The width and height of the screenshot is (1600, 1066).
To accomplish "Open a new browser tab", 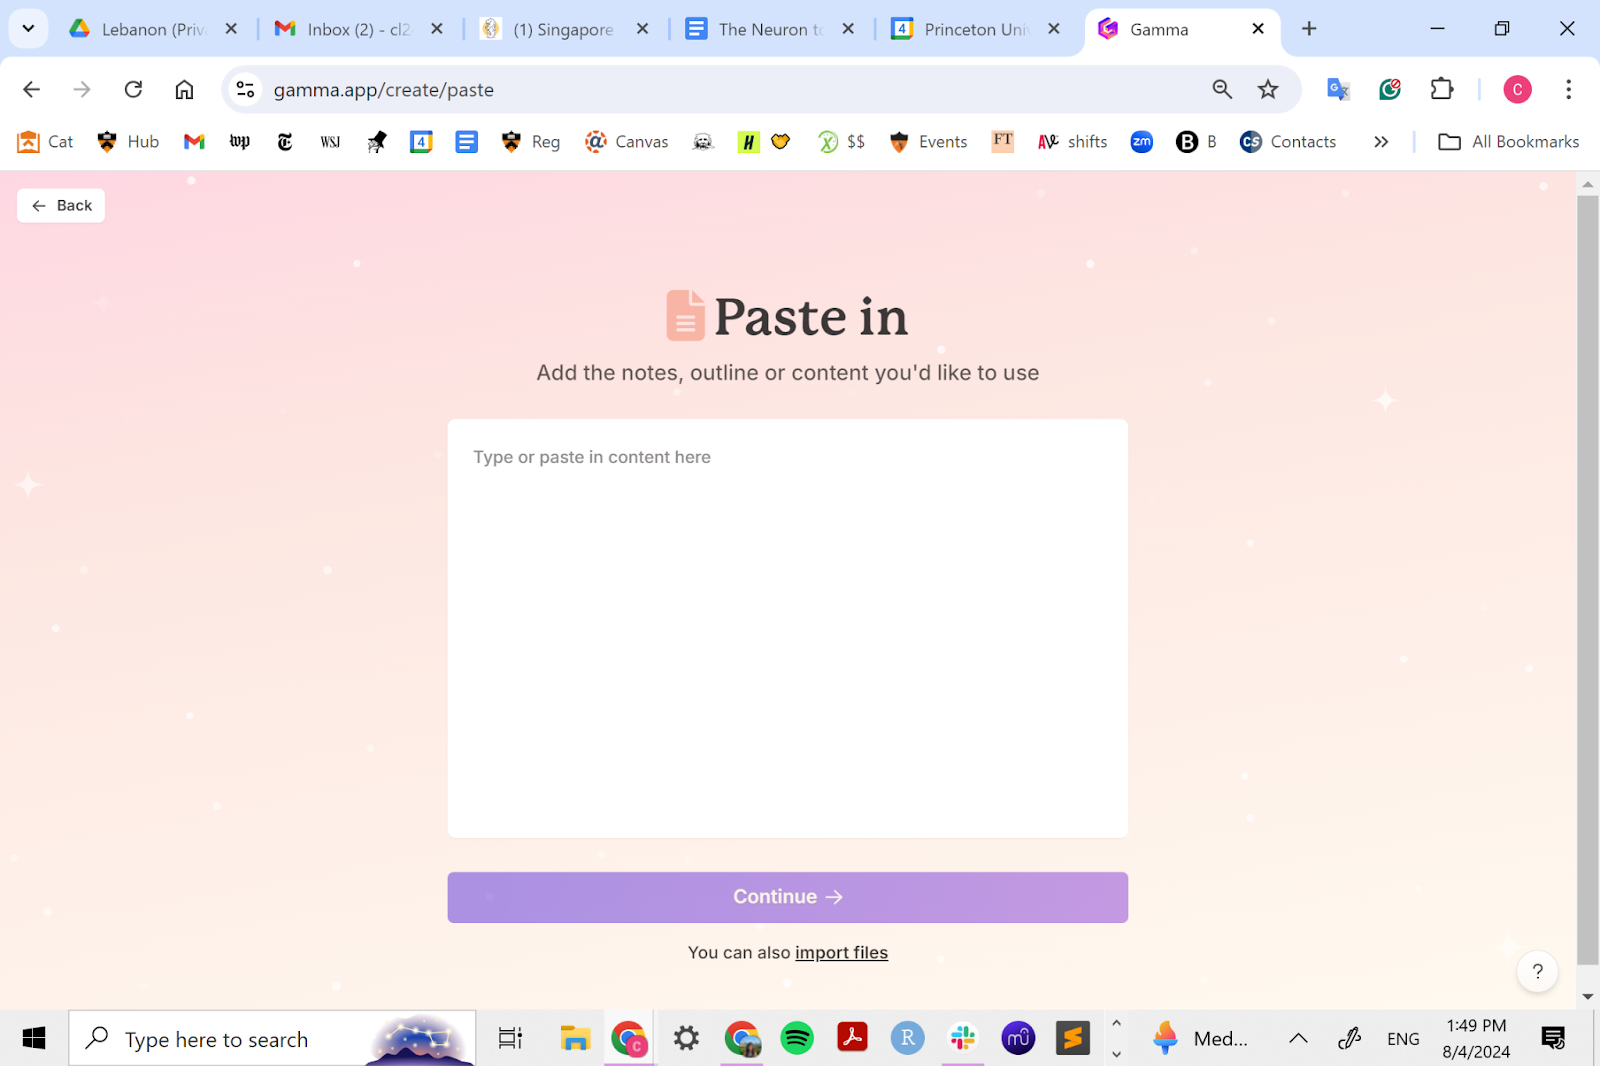I will point(1309,29).
